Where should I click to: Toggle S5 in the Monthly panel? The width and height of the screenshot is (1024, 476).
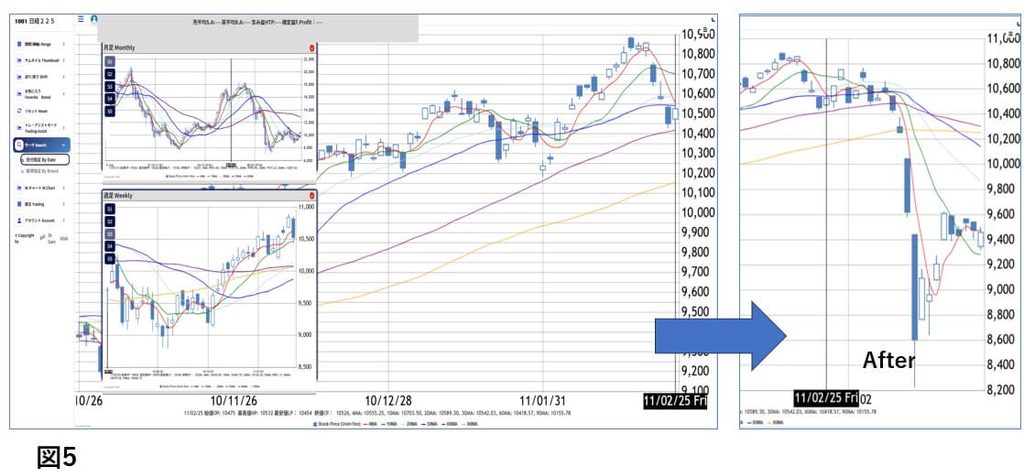[x=110, y=112]
